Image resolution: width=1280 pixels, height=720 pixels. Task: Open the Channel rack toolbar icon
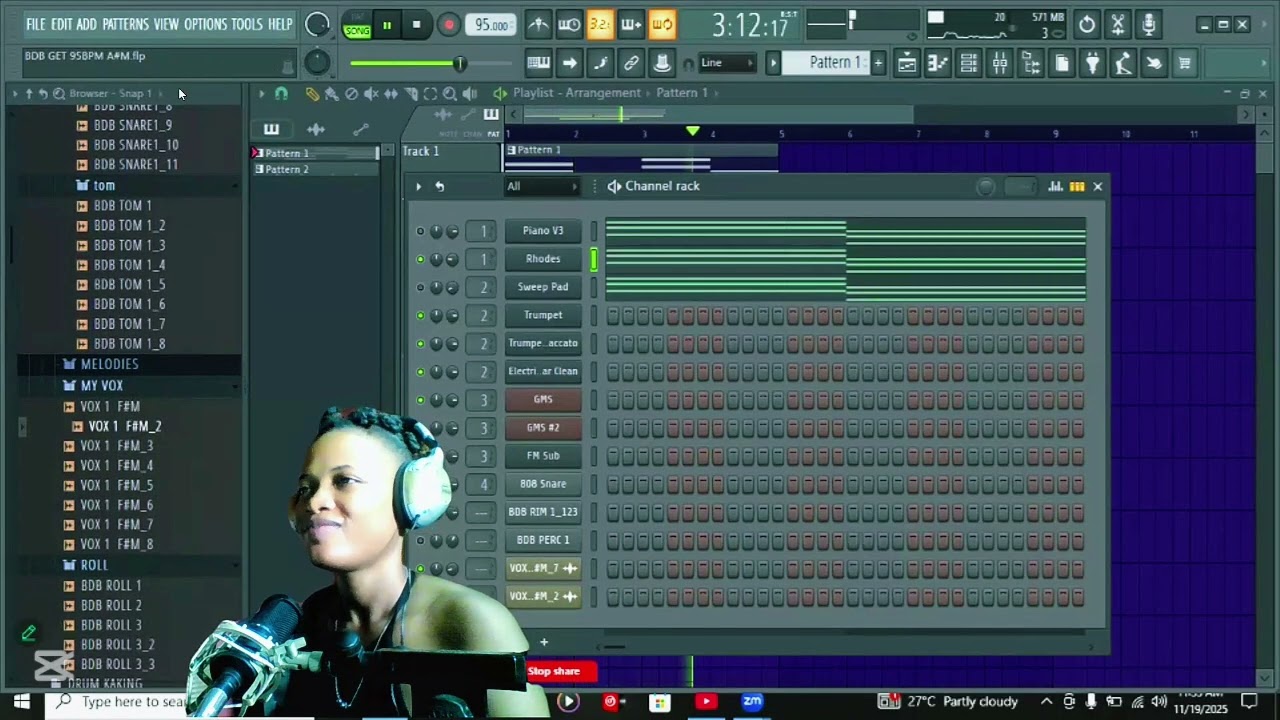[x=969, y=63]
